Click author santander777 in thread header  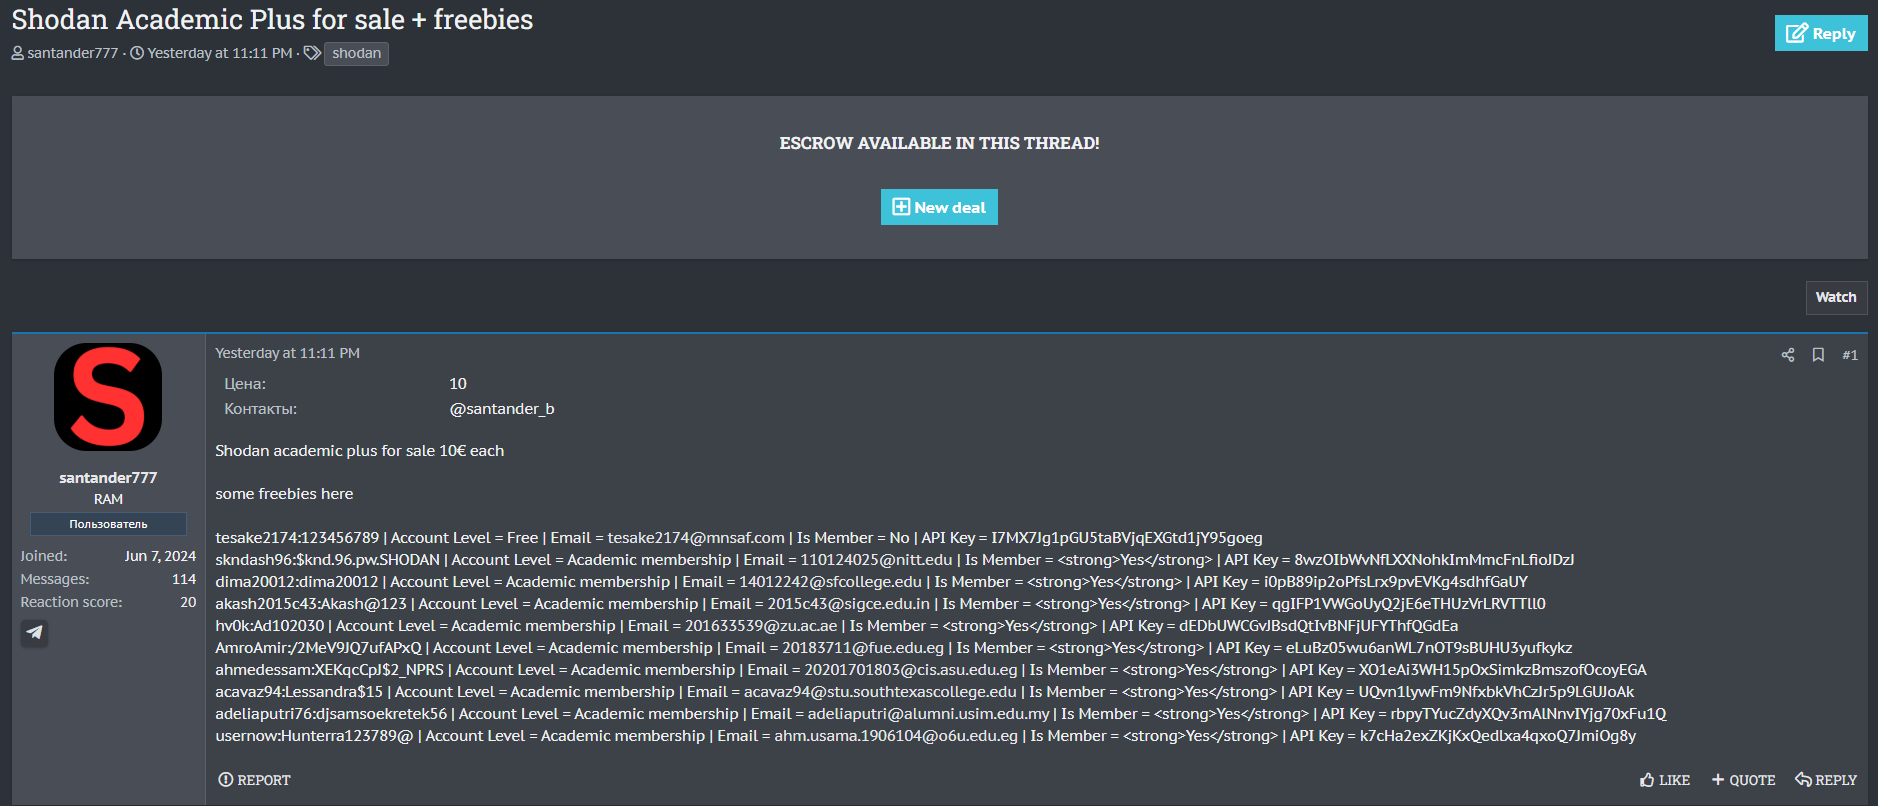pyautogui.click(x=72, y=53)
